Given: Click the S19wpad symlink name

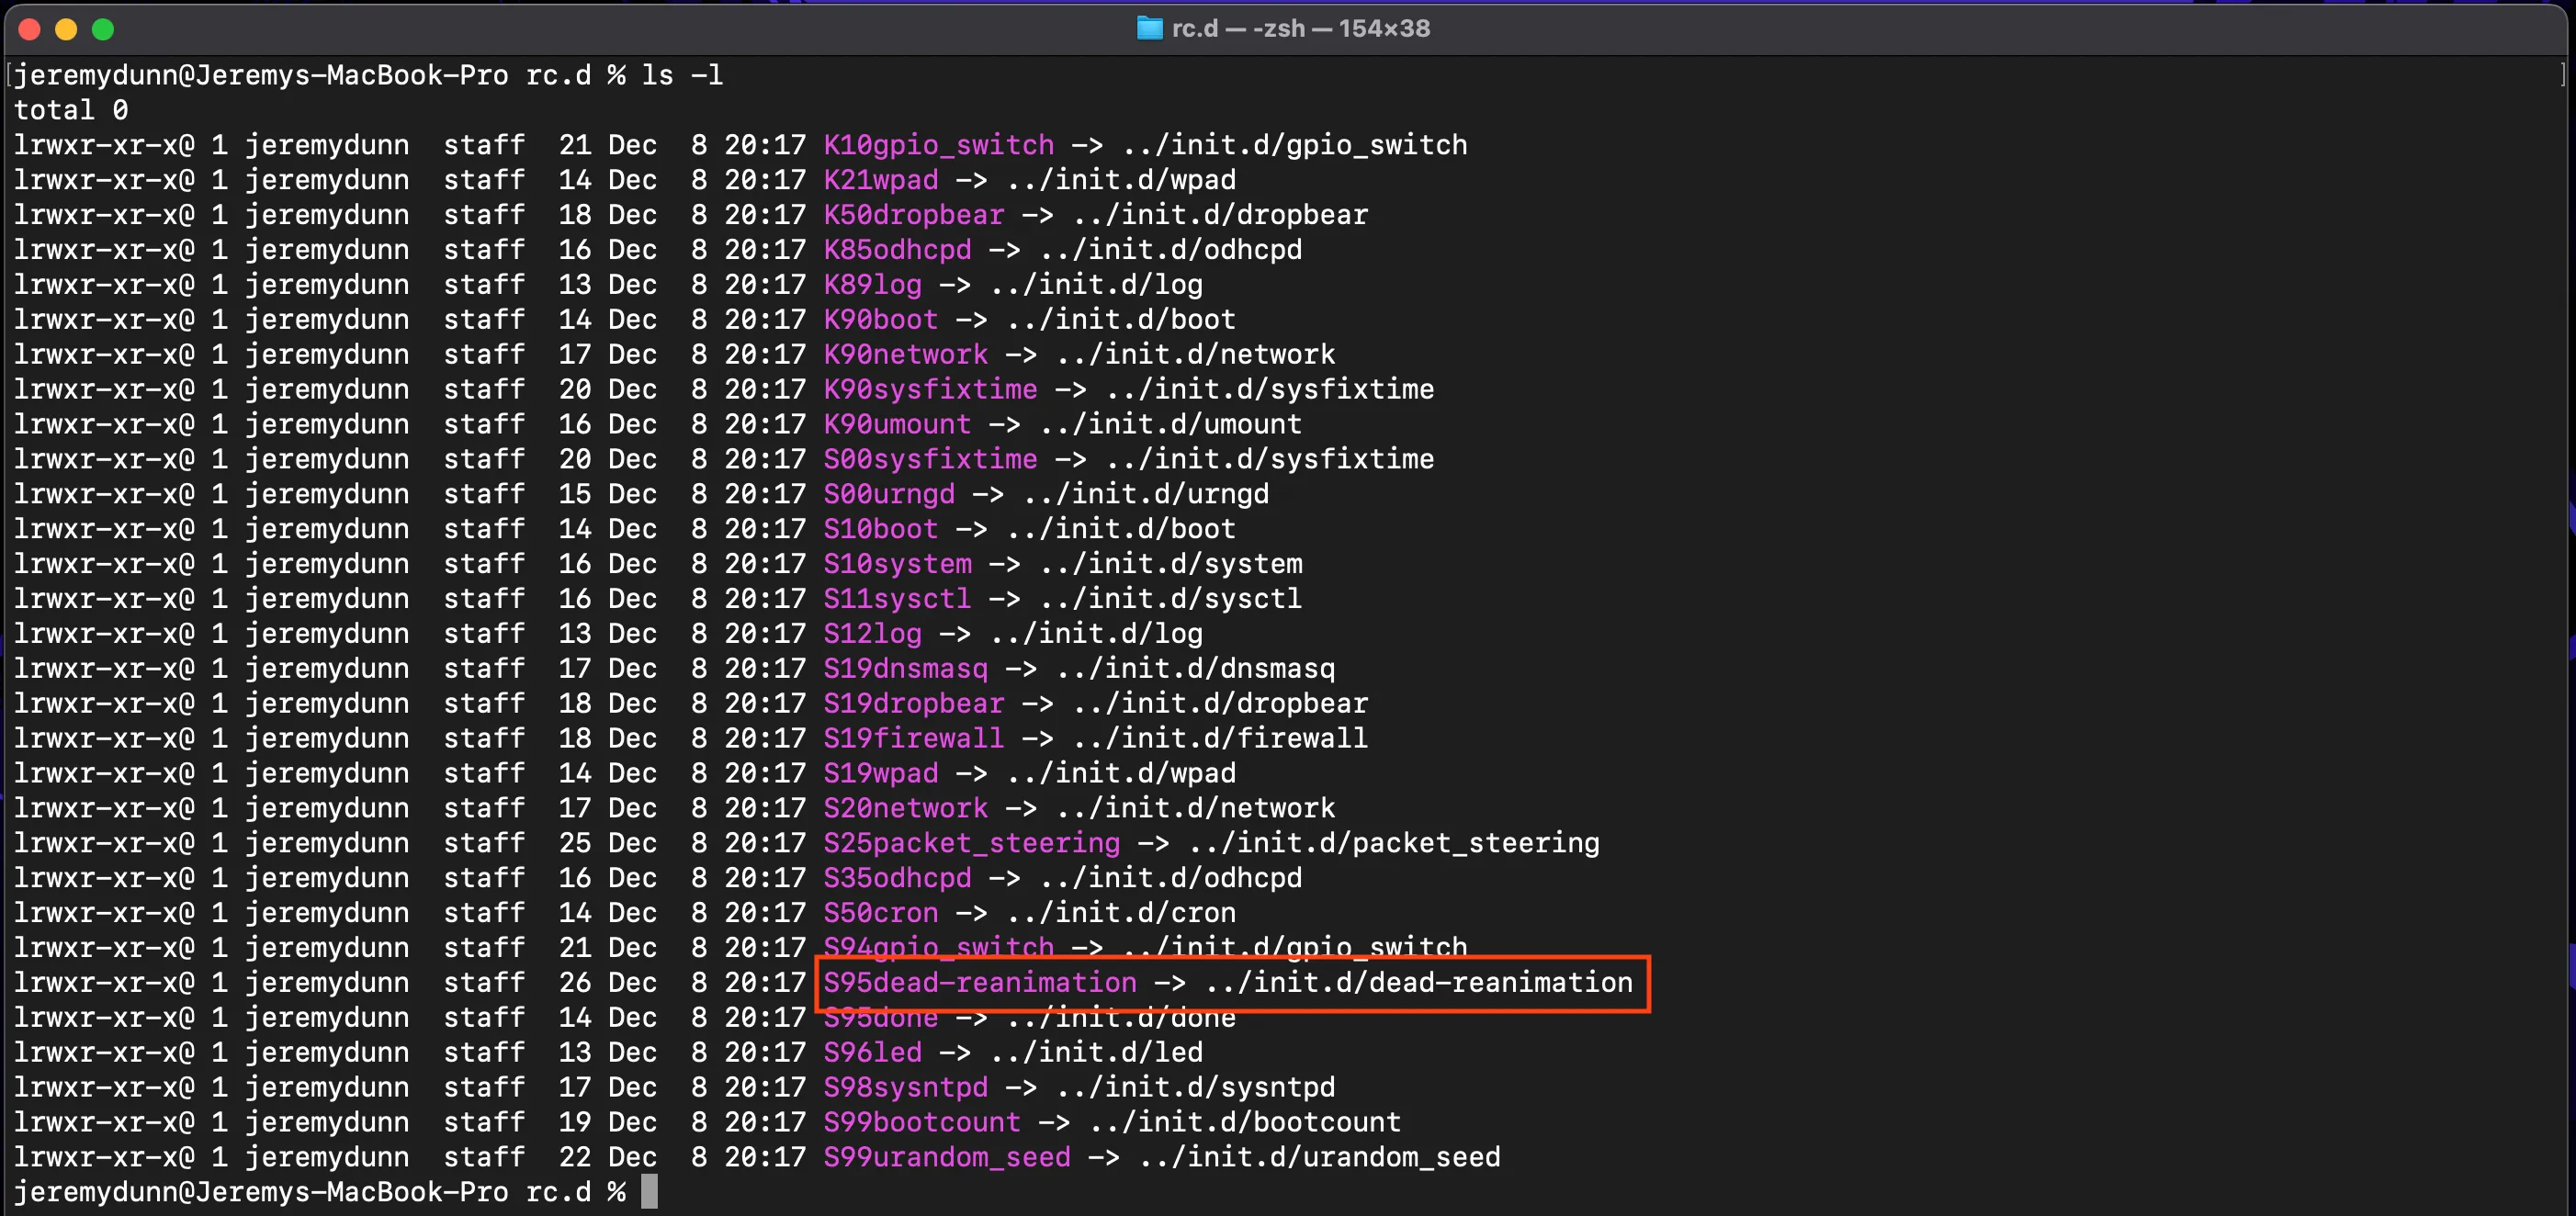Looking at the screenshot, I should [x=881, y=774].
